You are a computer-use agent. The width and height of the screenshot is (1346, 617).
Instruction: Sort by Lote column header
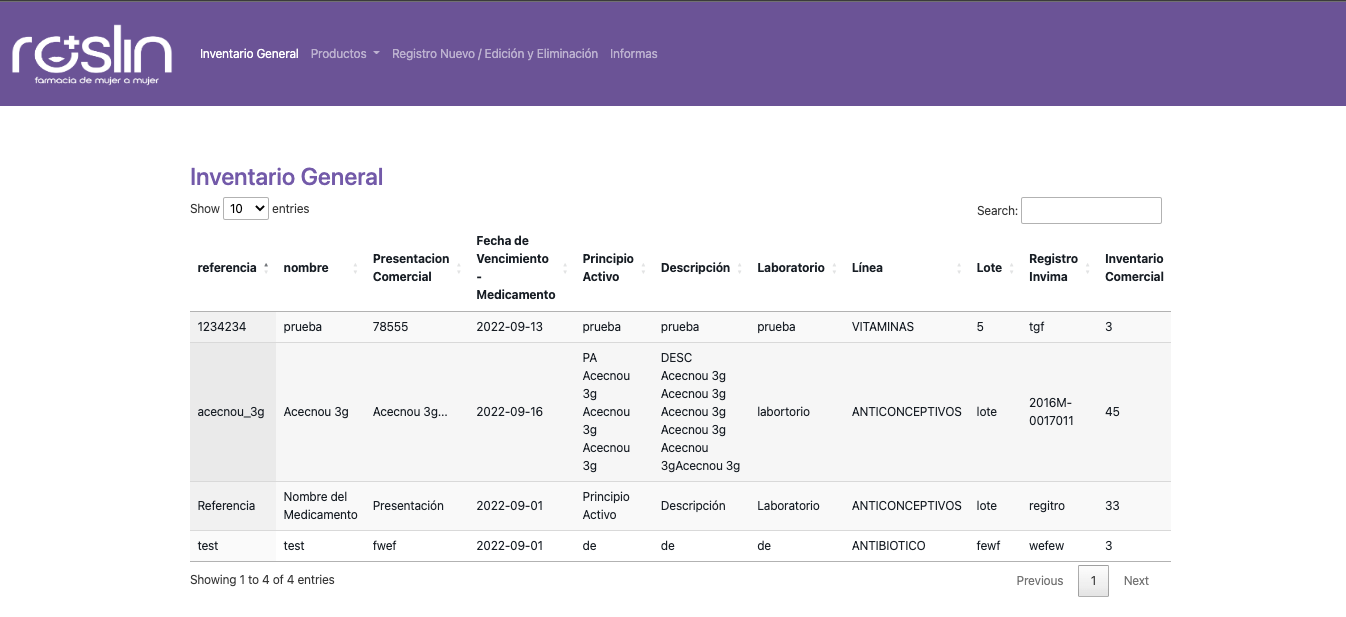(x=989, y=268)
